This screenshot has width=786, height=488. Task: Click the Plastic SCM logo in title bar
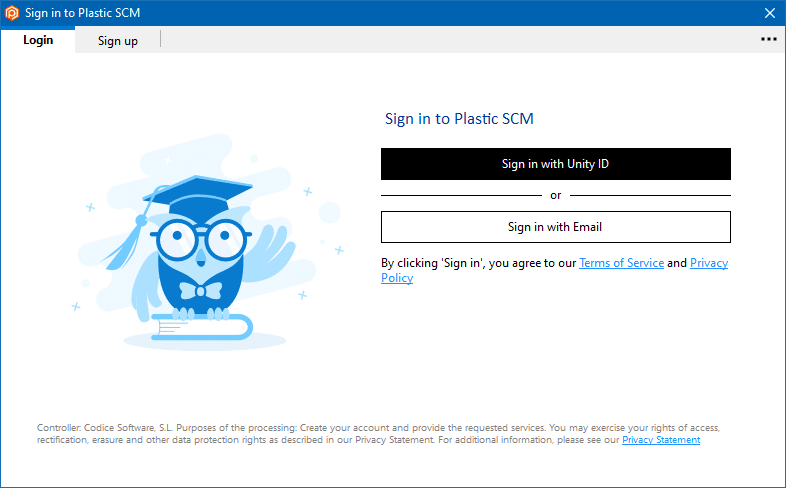pos(12,13)
